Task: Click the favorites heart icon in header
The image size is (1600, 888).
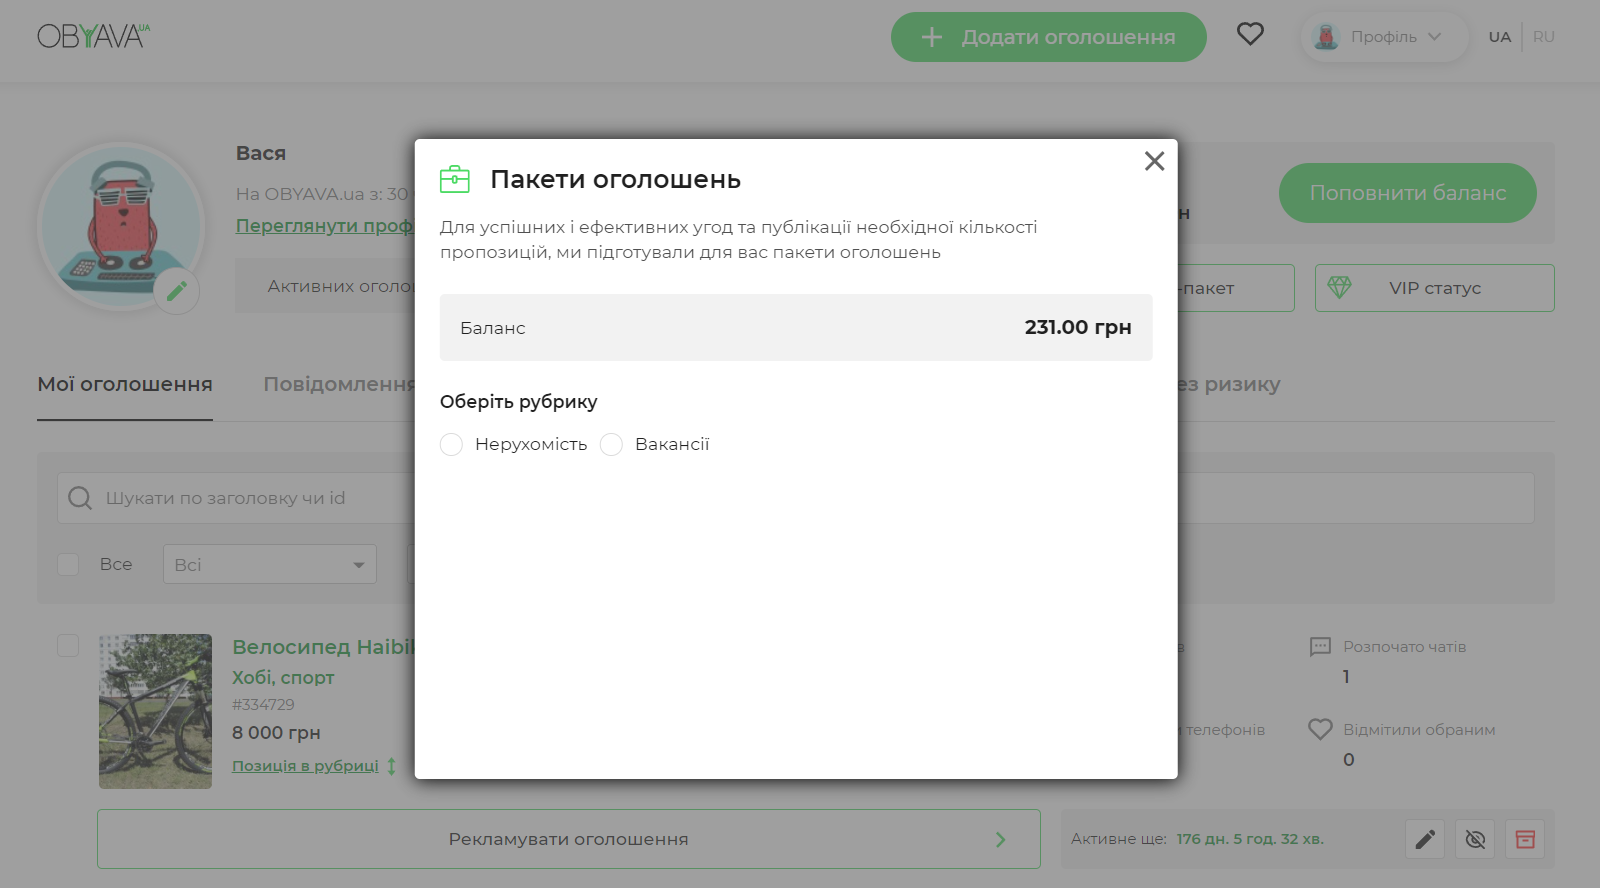Action: coord(1250,35)
